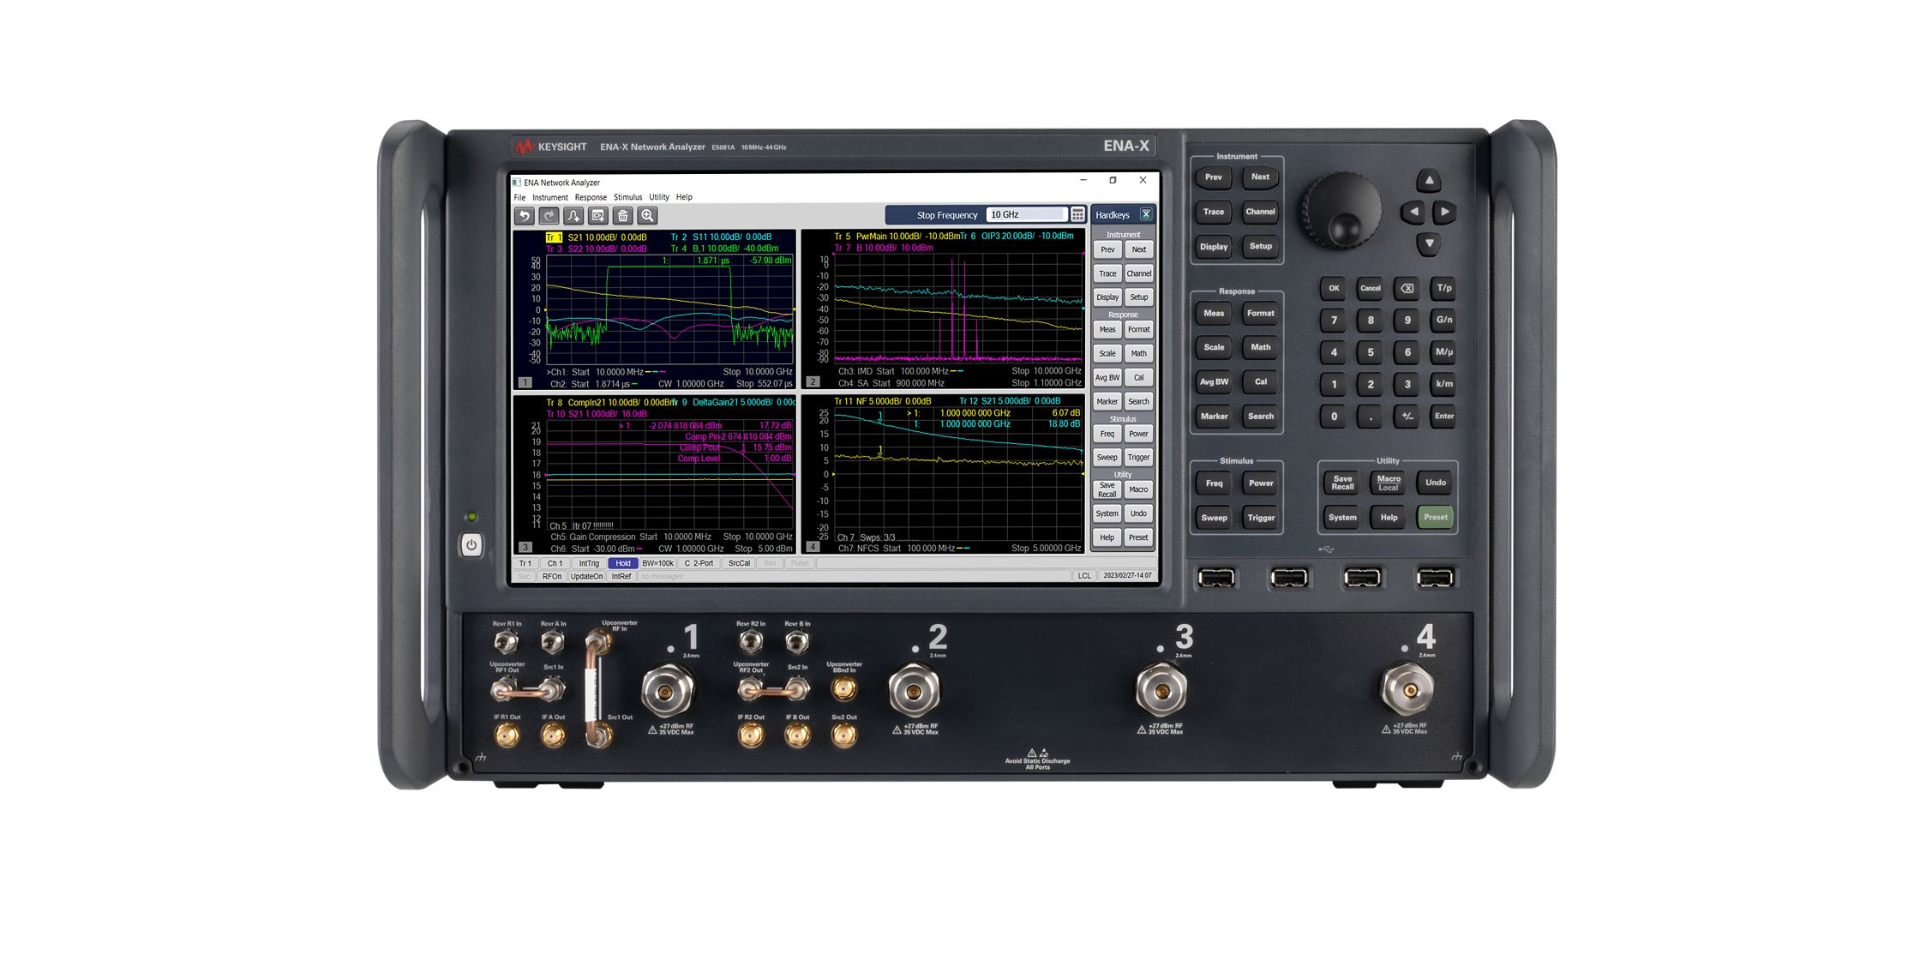This screenshot has height=960, width=1920.
Task: Click the Port 1 RF test connector
Action: click(667, 690)
